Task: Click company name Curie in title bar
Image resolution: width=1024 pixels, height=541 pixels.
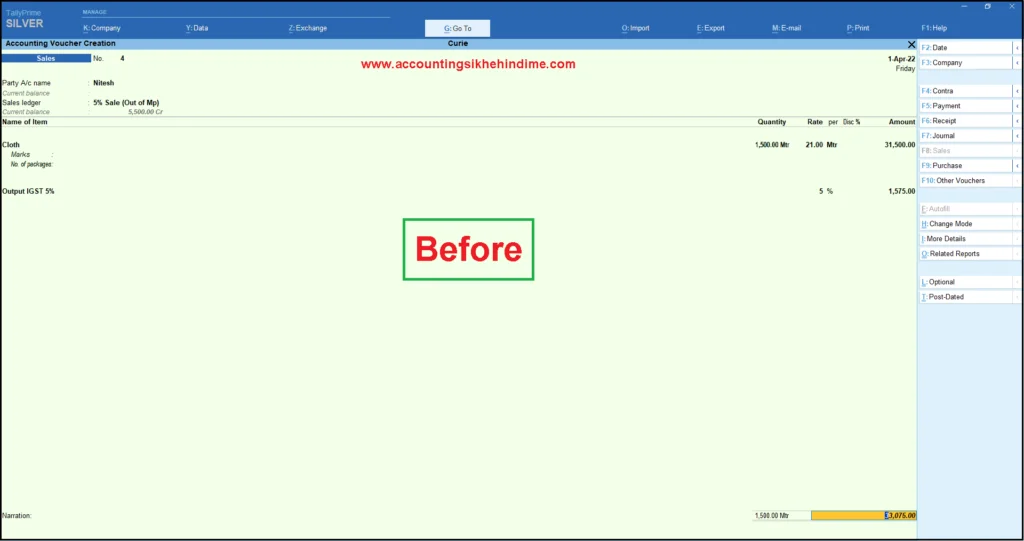Action: coord(458,44)
